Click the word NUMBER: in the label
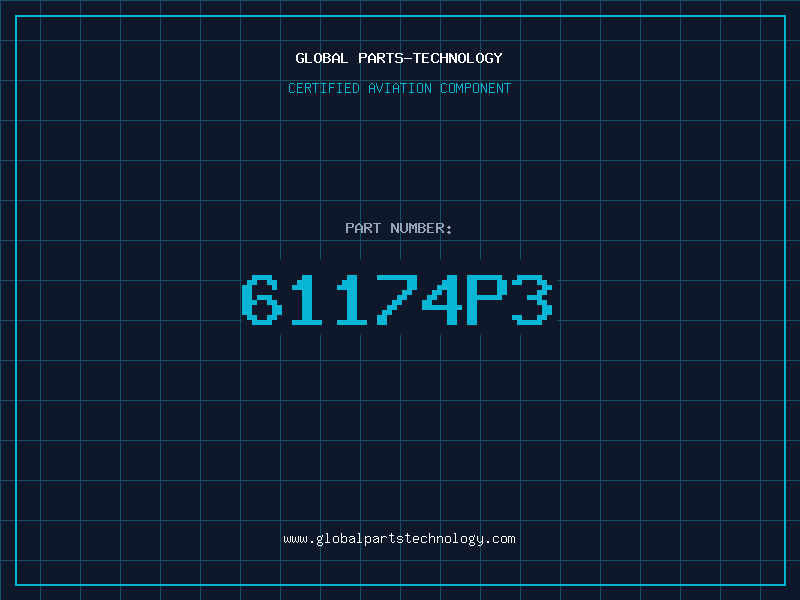 pos(421,228)
